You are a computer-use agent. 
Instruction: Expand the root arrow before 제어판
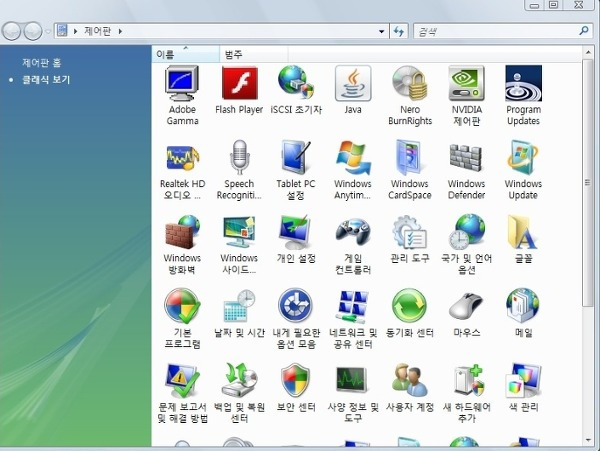click(x=75, y=31)
